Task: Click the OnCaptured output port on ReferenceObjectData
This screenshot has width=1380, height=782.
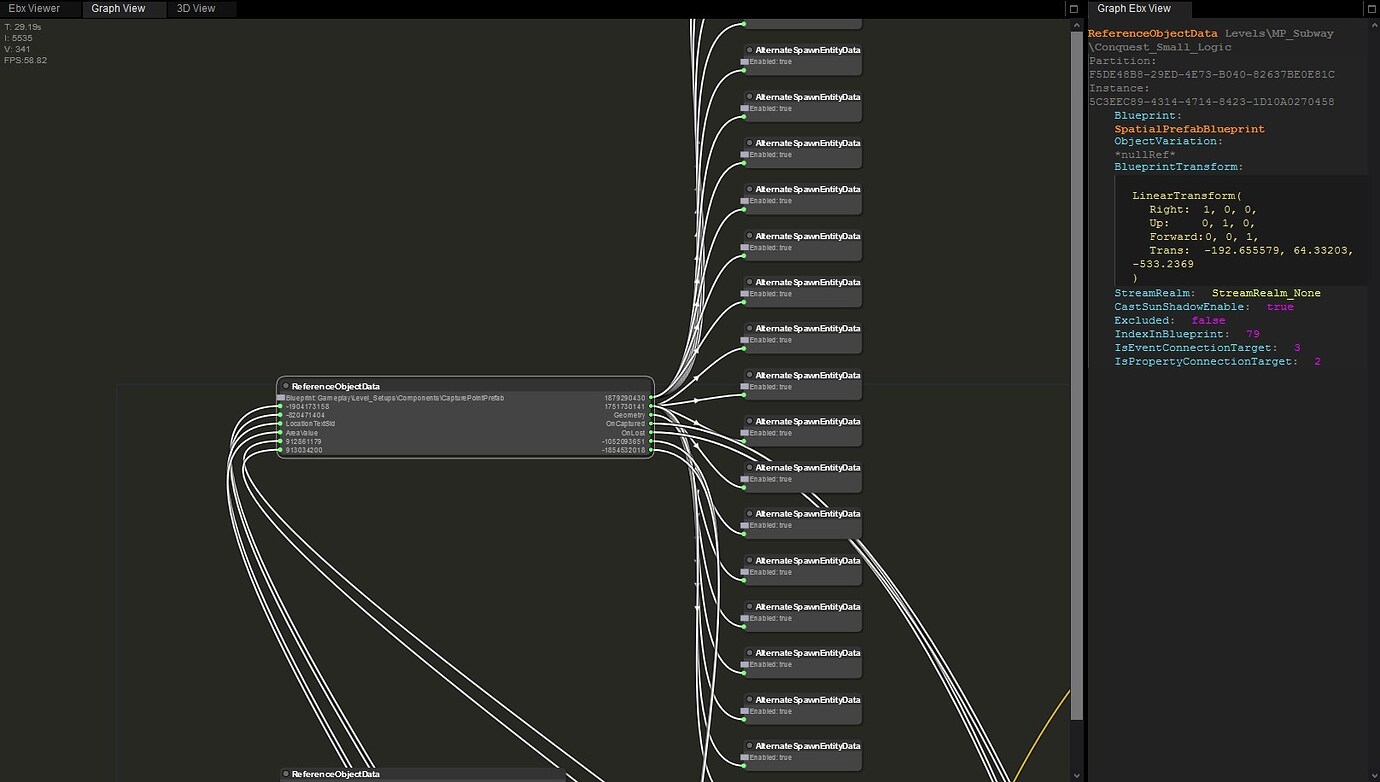Action: pos(651,424)
